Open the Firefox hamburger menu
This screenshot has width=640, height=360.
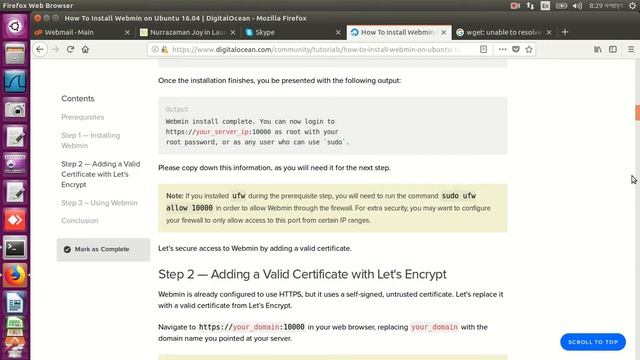point(631,49)
